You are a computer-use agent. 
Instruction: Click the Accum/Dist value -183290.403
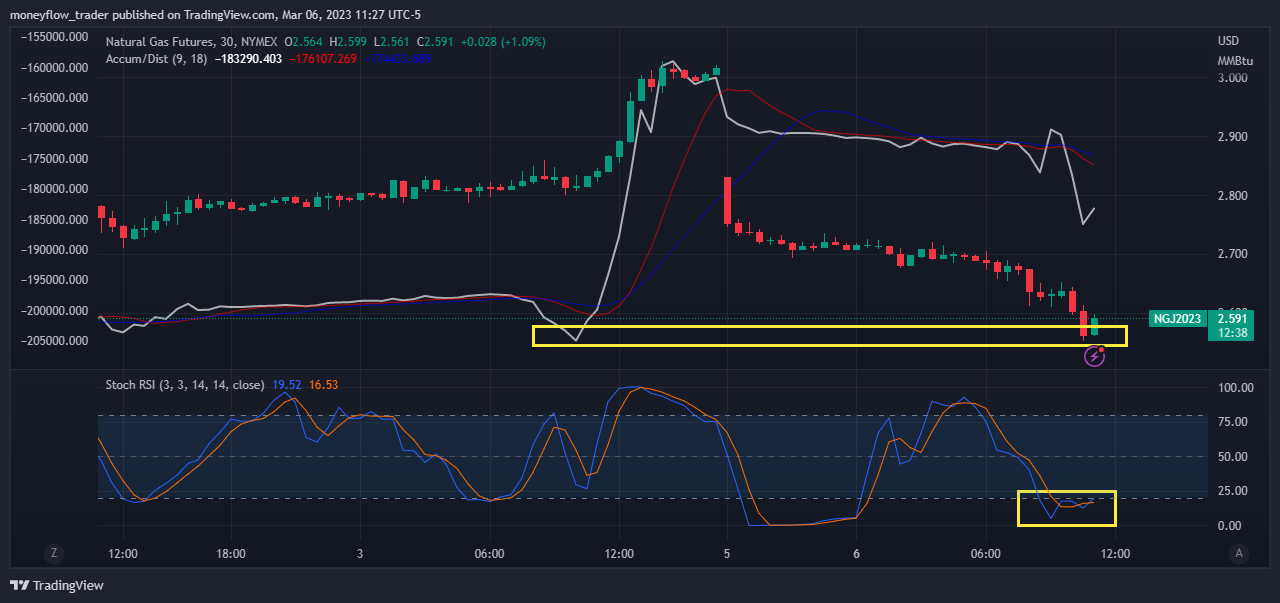point(249,59)
